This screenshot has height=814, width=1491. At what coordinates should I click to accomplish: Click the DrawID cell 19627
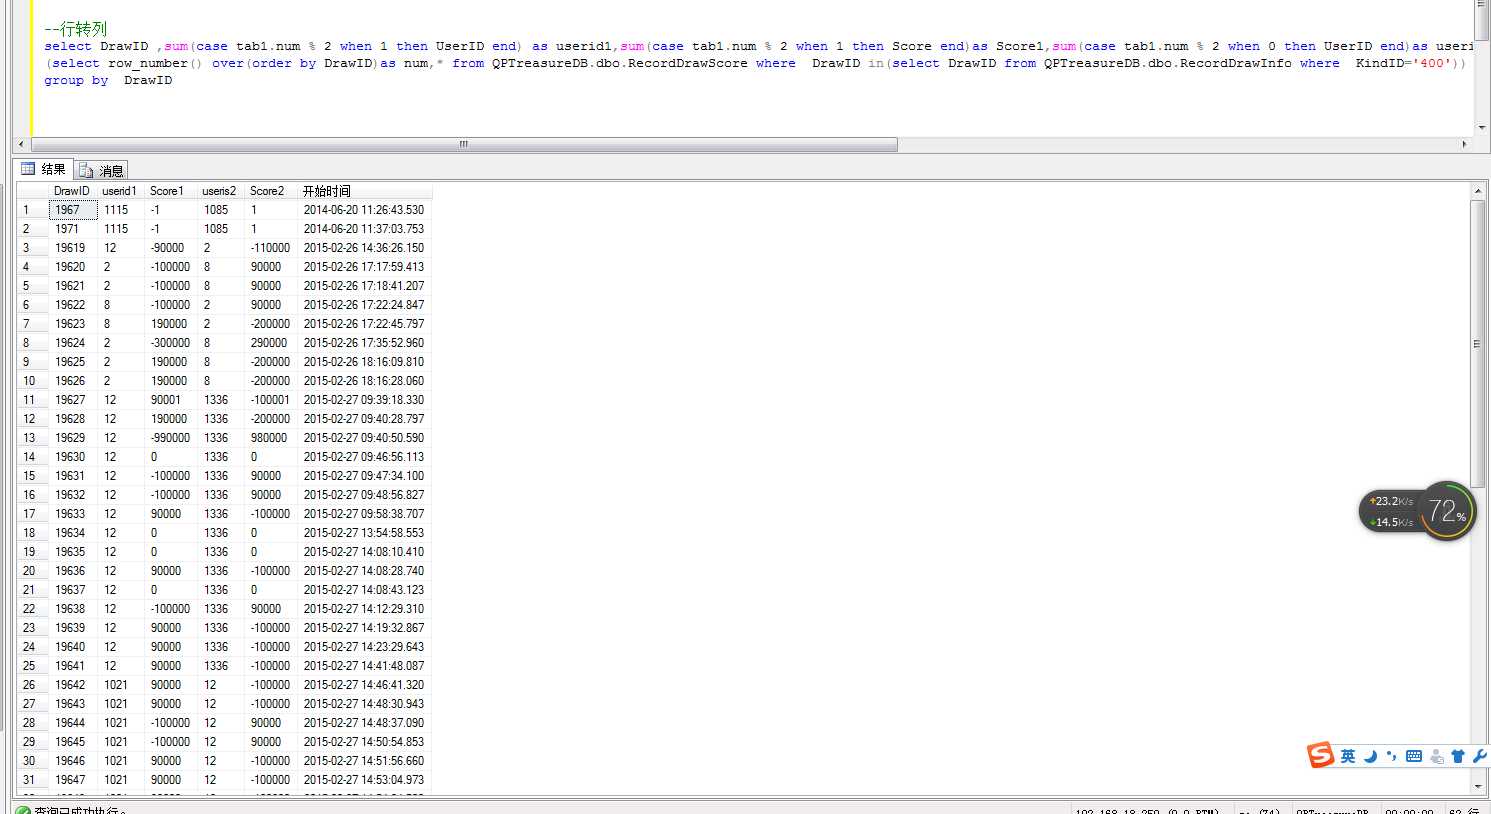tap(73, 400)
